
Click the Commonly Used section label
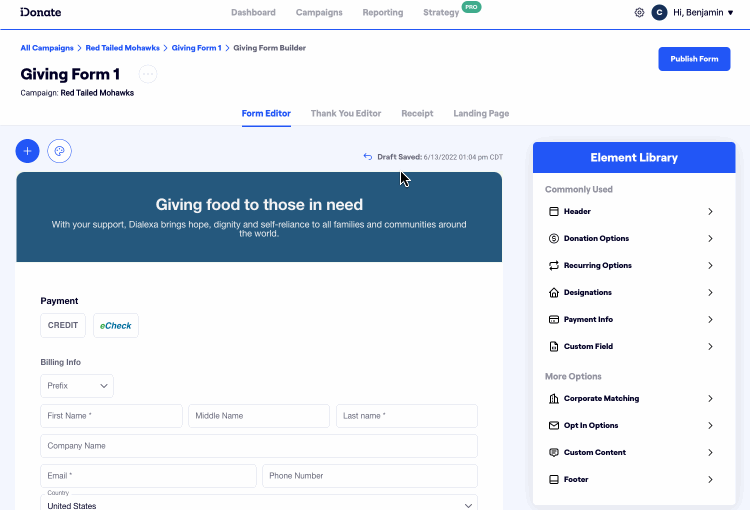[579, 189]
